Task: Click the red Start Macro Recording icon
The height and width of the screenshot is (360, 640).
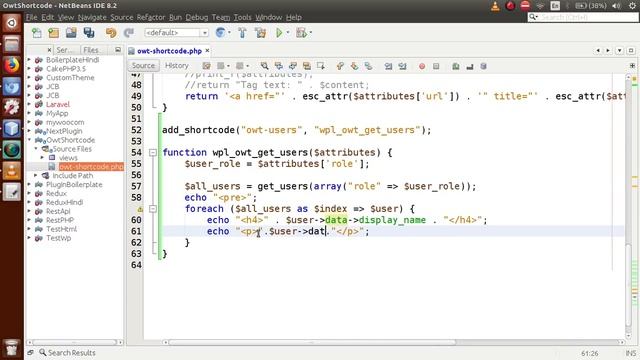Action: pos(422,66)
